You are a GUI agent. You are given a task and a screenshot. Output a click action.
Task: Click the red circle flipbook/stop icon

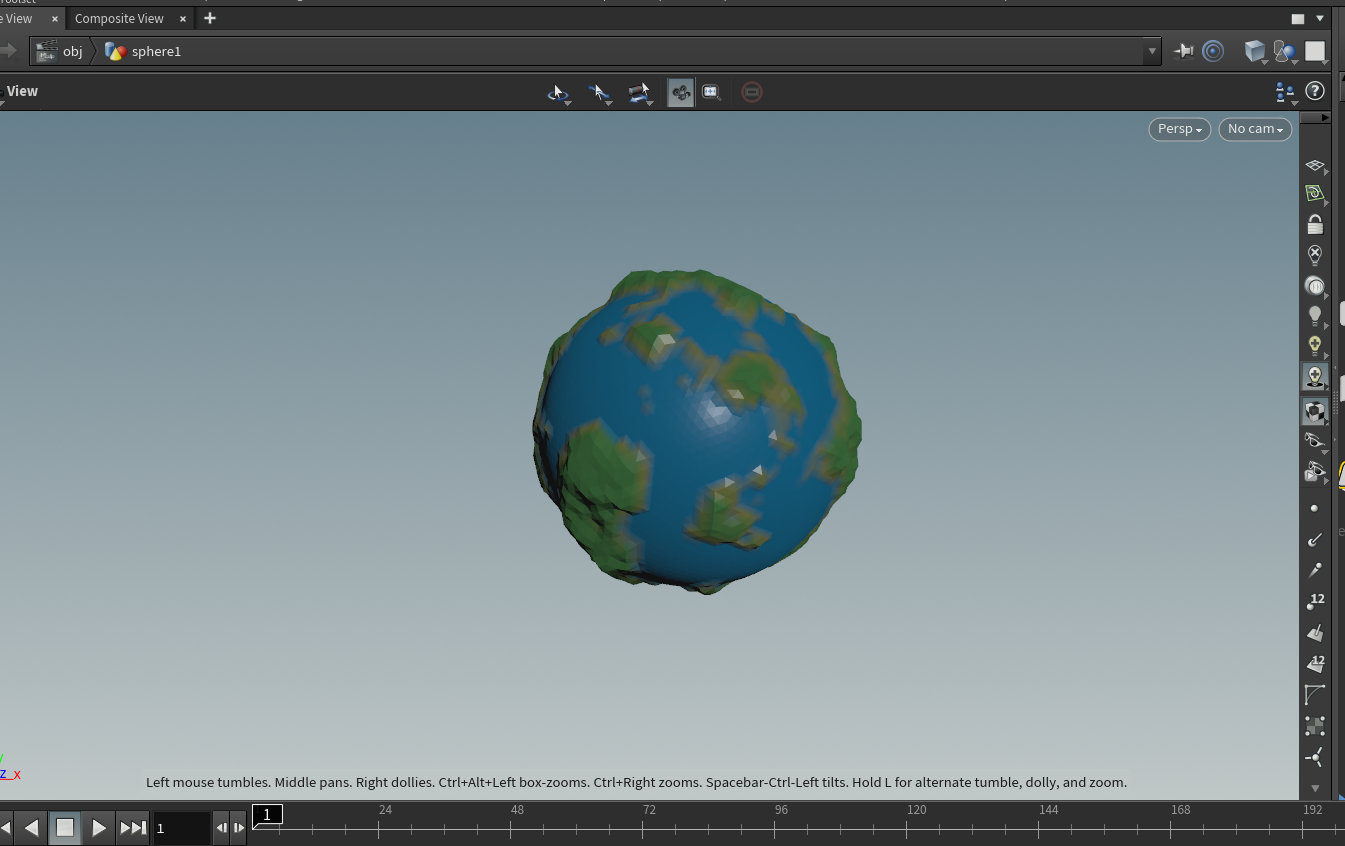pyautogui.click(x=752, y=92)
